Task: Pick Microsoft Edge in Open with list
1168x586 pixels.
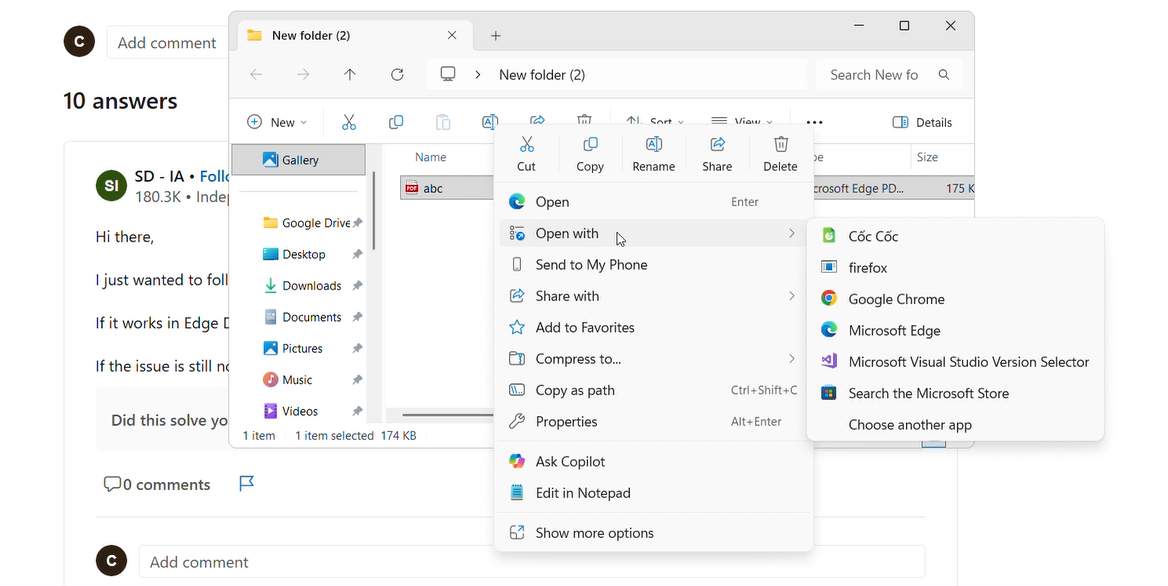Action: click(956, 330)
